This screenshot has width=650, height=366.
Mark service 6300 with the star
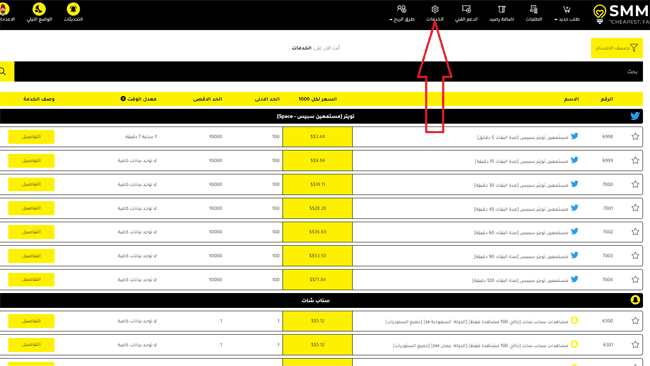click(635, 321)
